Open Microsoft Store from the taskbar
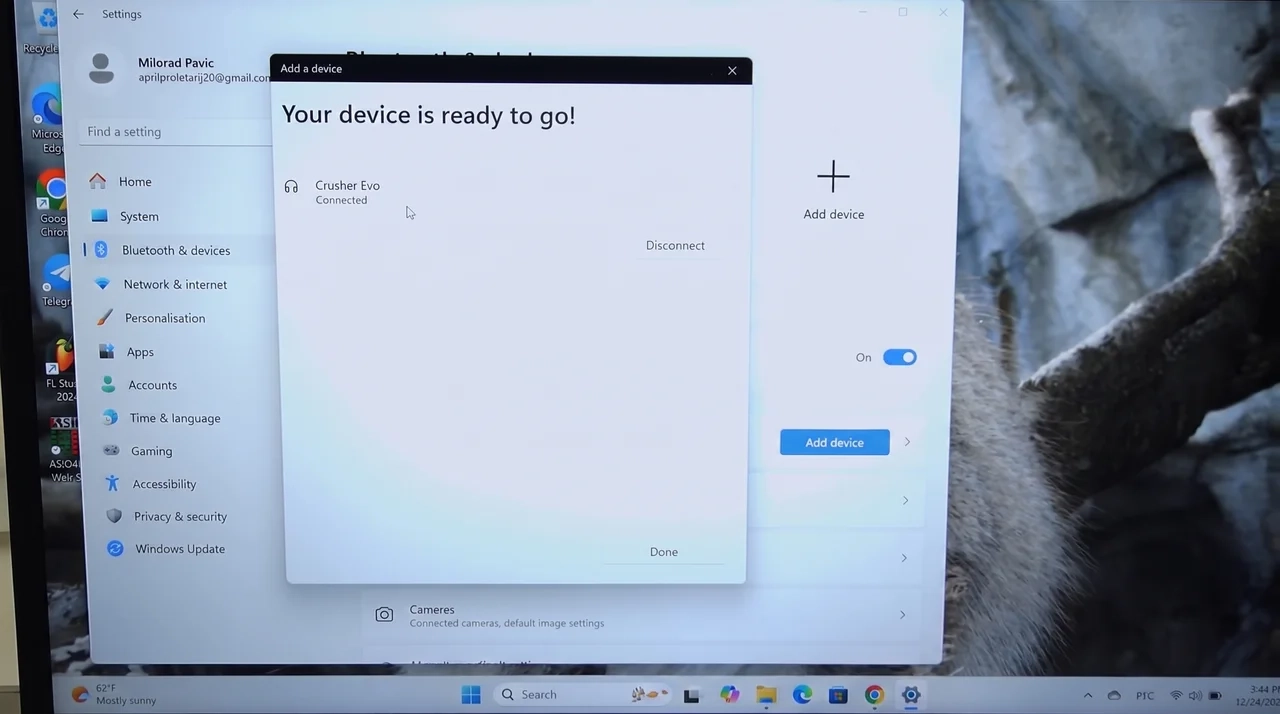The image size is (1280, 714). point(838,695)
